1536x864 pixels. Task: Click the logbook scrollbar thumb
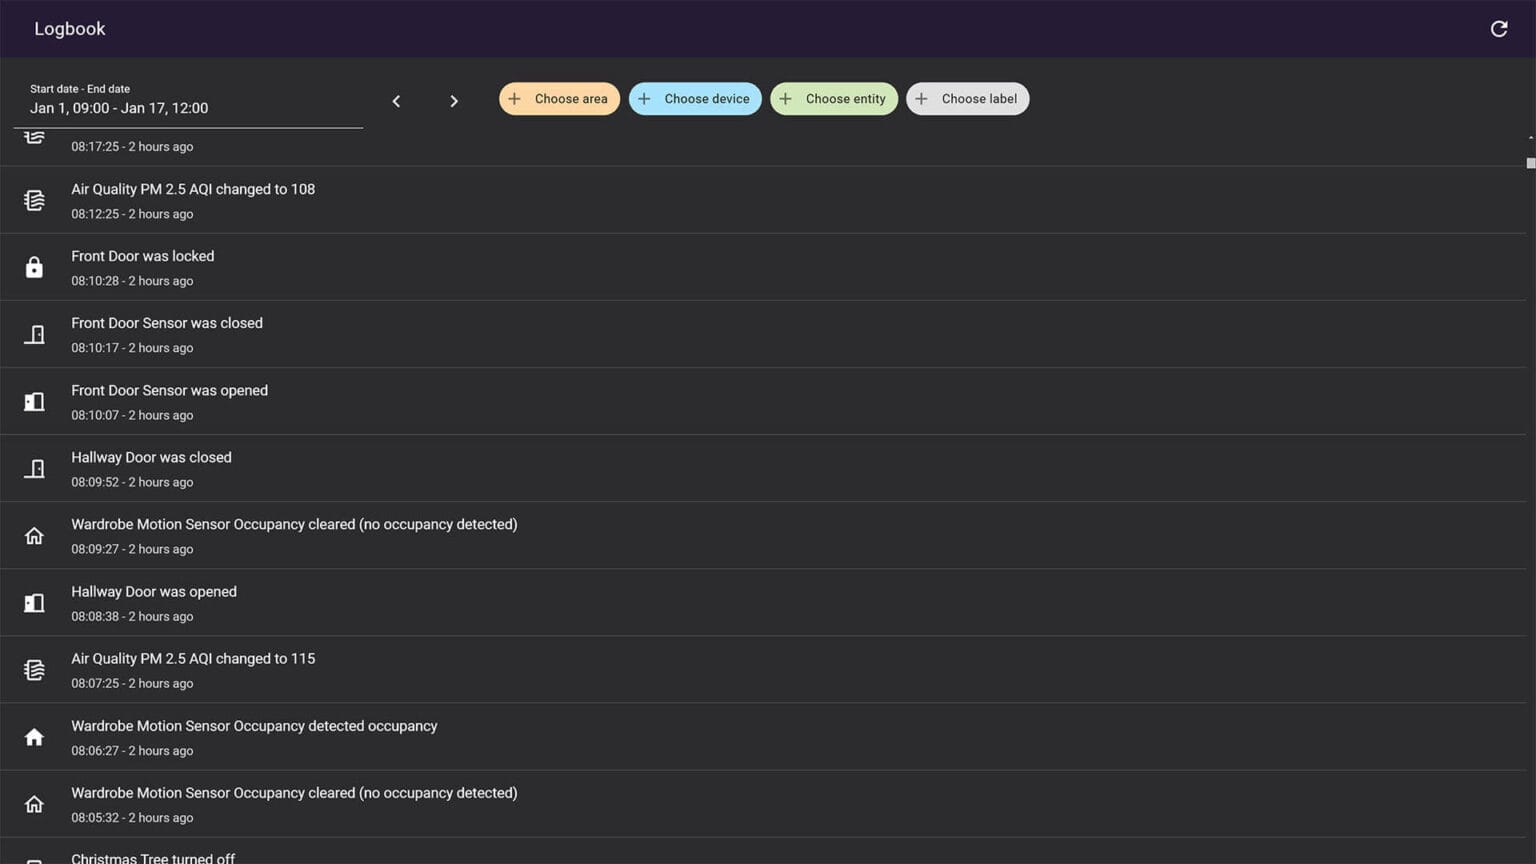pyautogui.click(x=1530, y=163)
